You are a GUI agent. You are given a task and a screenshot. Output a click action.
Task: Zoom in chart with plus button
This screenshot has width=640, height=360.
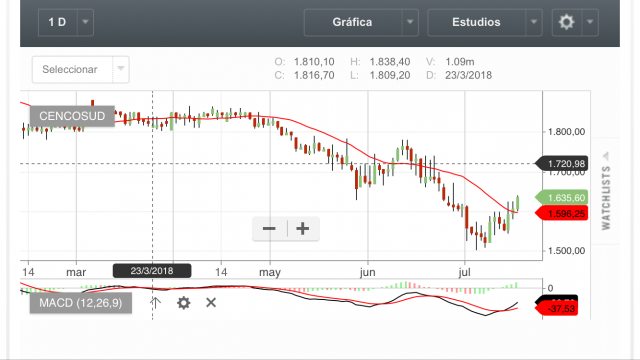point(303,229)
